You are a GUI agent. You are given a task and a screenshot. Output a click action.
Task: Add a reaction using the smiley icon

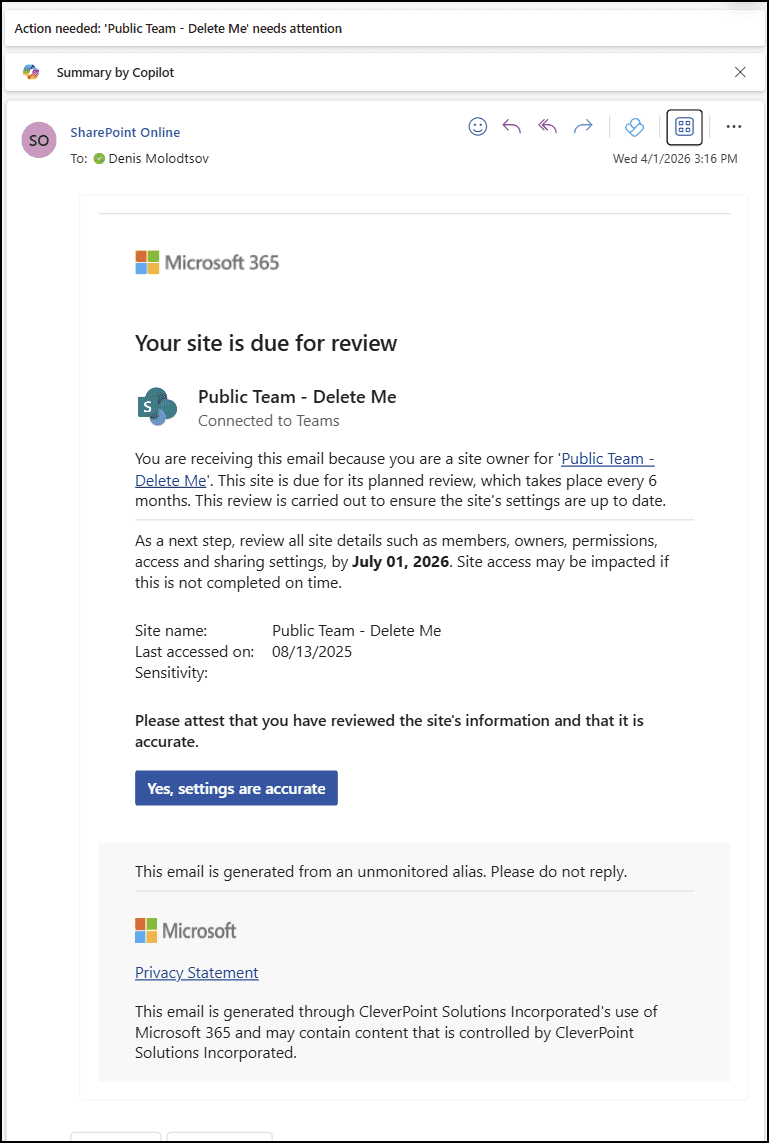coord(477,126)
